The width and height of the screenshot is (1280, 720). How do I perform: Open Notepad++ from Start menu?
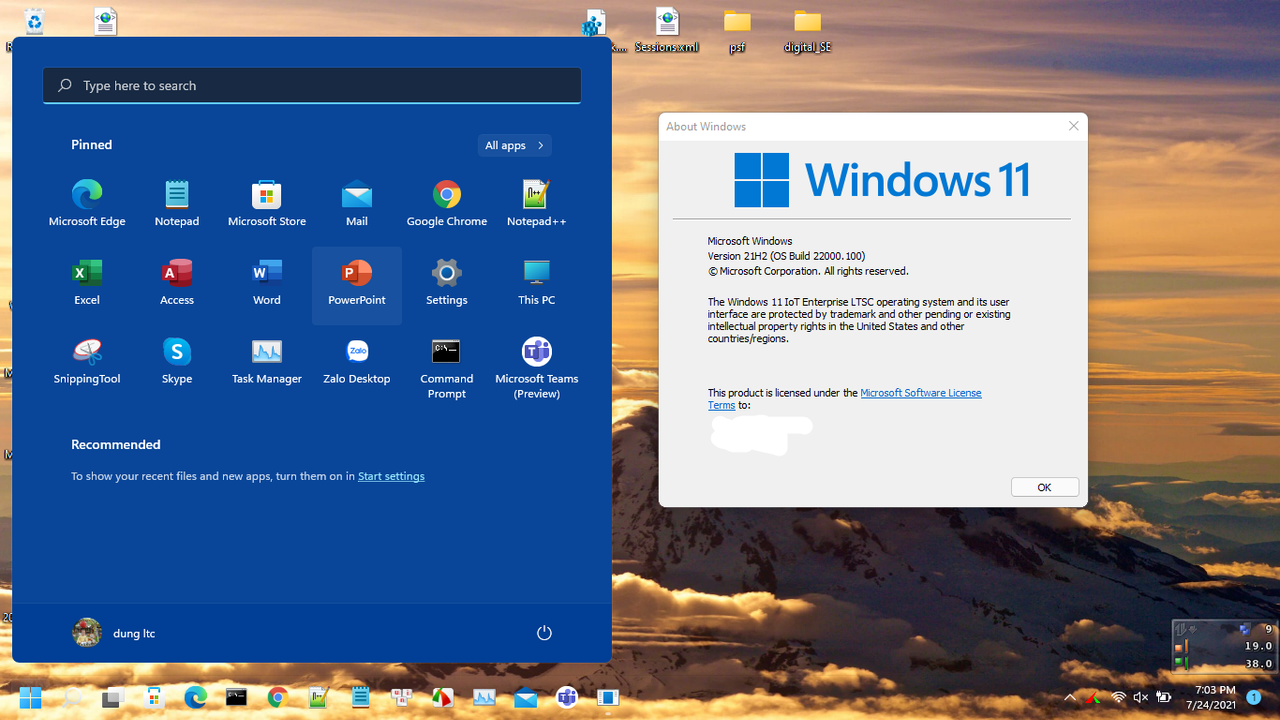click(537, 204)
